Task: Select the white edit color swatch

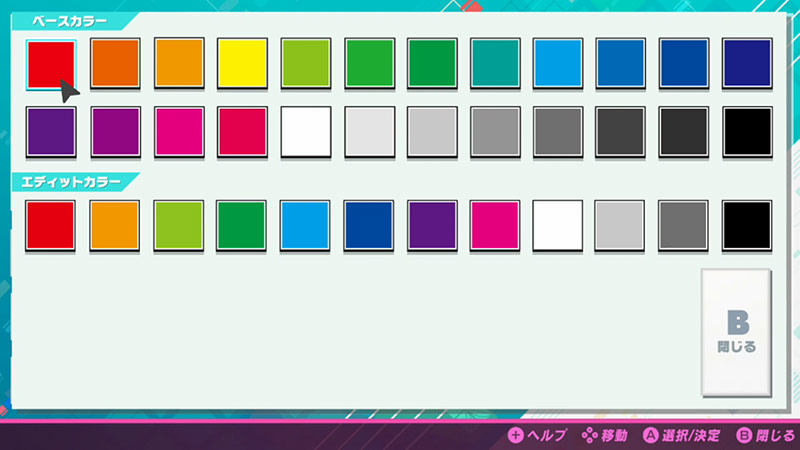Action: click(557, 225)
